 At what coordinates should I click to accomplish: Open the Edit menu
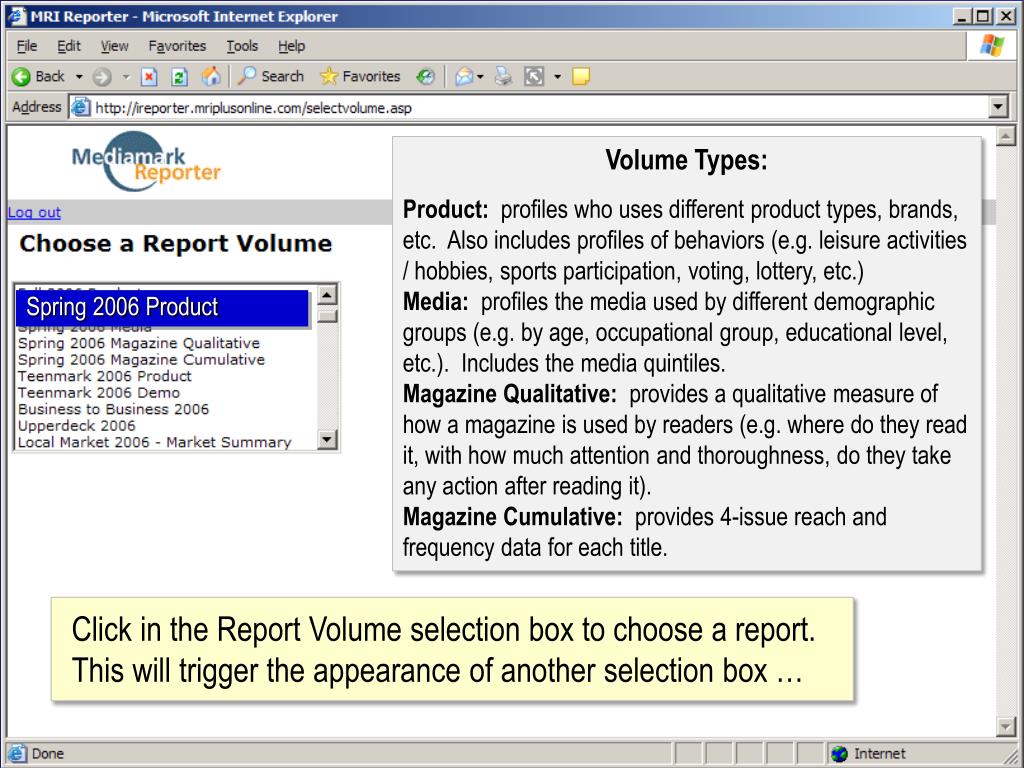coord(69,46)
